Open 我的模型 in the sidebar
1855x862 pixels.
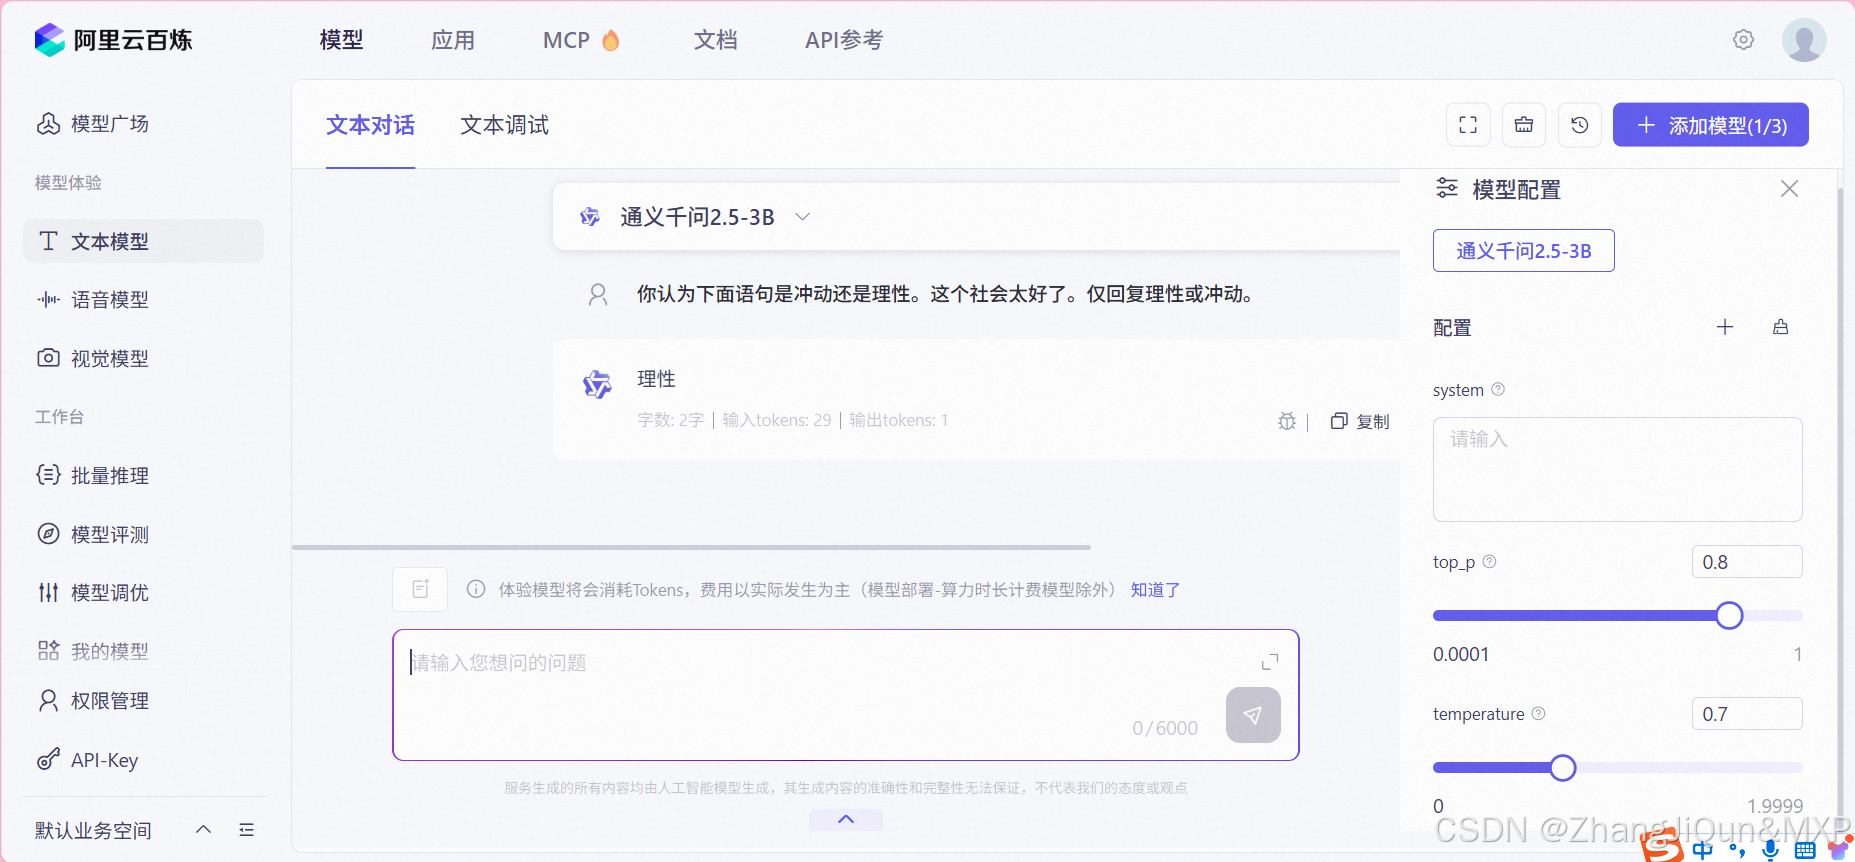point(93,651)
